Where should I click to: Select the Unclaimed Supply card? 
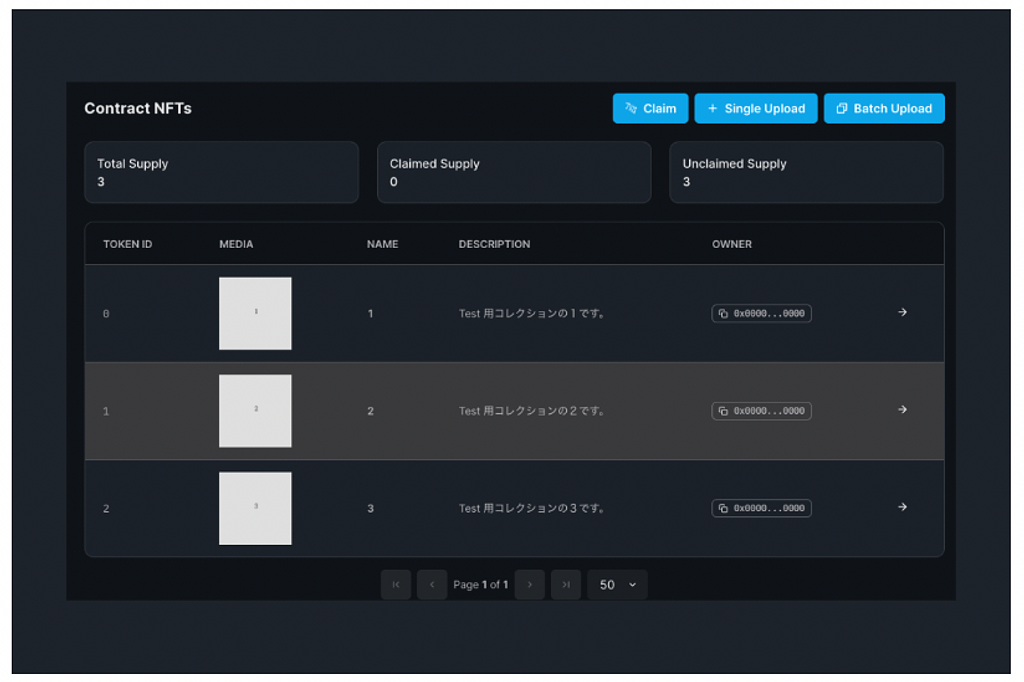[x=807, y=172]
